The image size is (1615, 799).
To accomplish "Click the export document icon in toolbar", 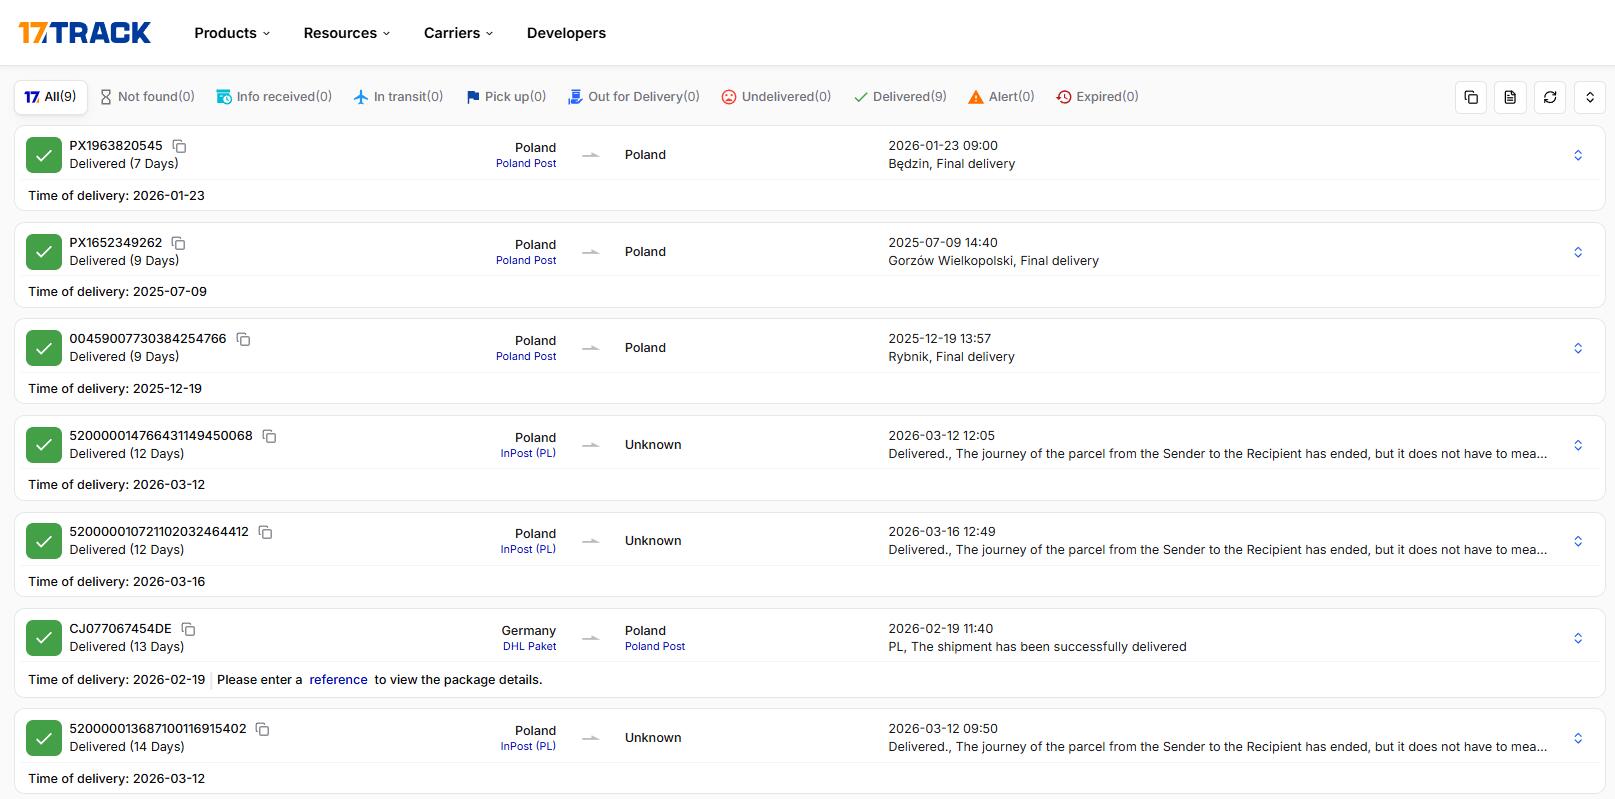I will coord(1510,97).
